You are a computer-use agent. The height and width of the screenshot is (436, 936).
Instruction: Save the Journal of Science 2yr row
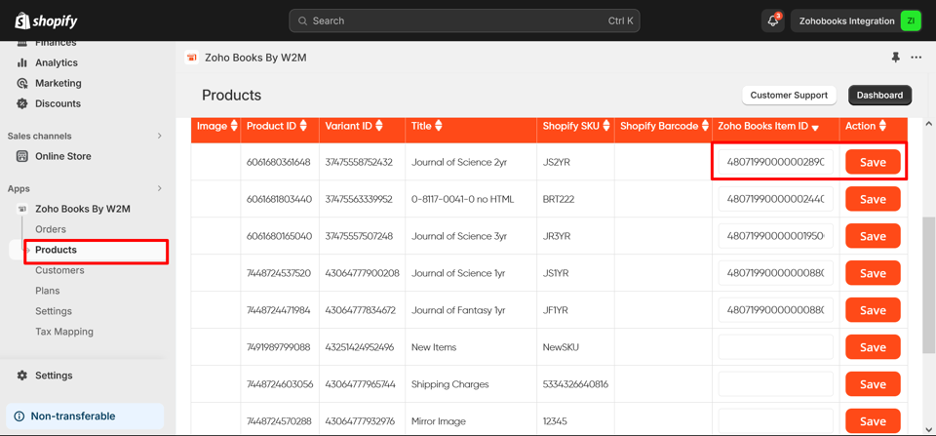tap(872, 162)
